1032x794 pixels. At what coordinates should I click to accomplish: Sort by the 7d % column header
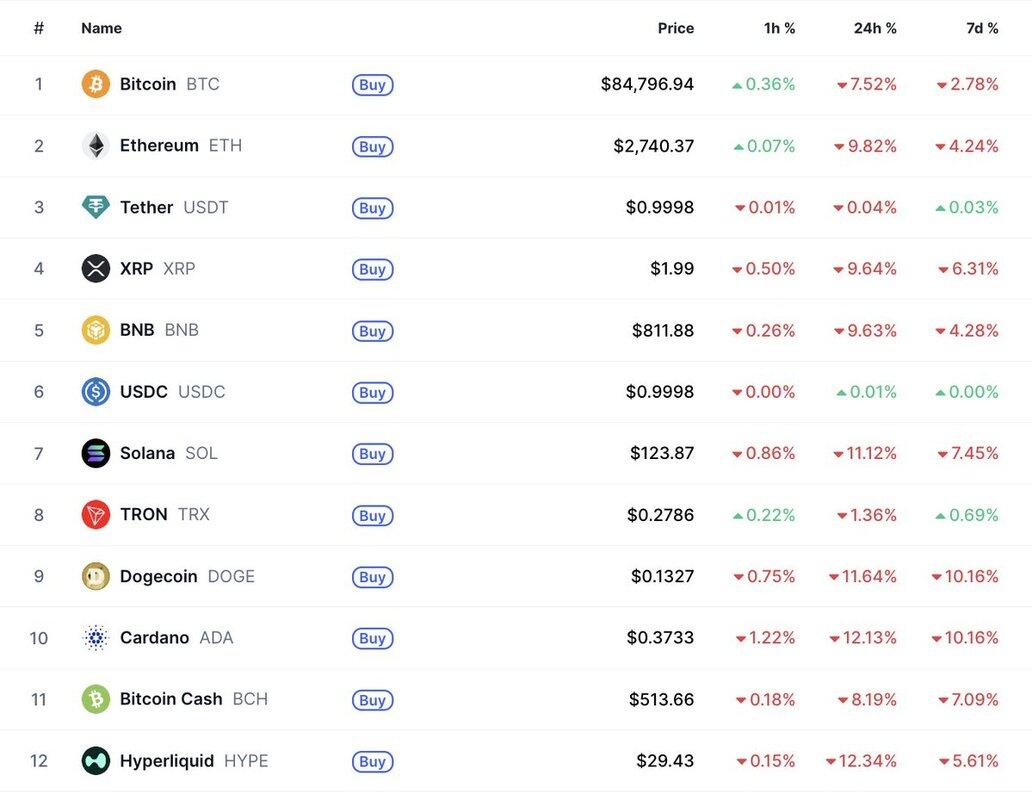(982, 28)
